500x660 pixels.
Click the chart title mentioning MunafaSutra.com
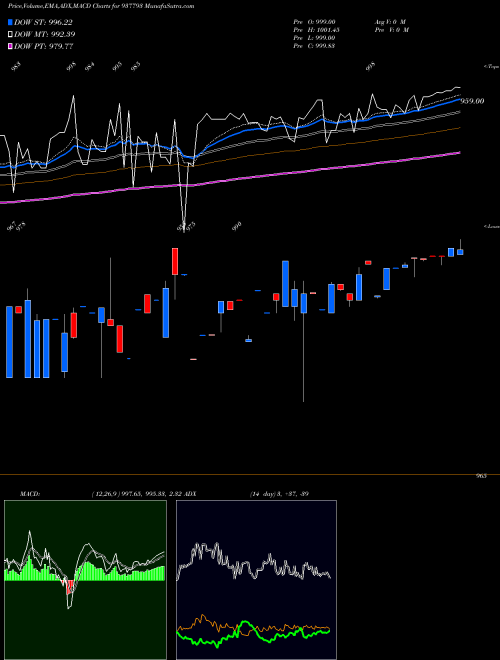[x=101, y=6]
